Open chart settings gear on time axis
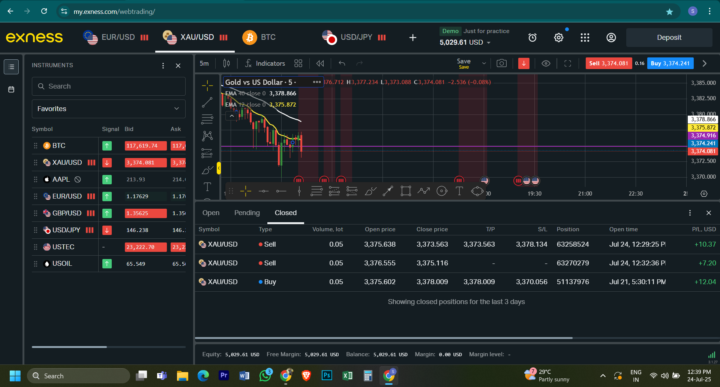The width and height of the screenshot is (720, 387). [x=704, y=194]
